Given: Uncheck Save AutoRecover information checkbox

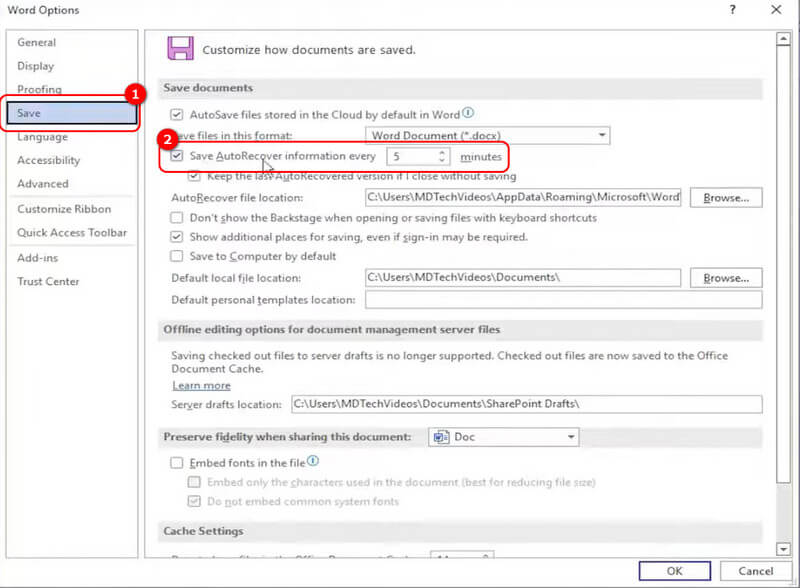Looking at the screenshot, I should [177, 156].
